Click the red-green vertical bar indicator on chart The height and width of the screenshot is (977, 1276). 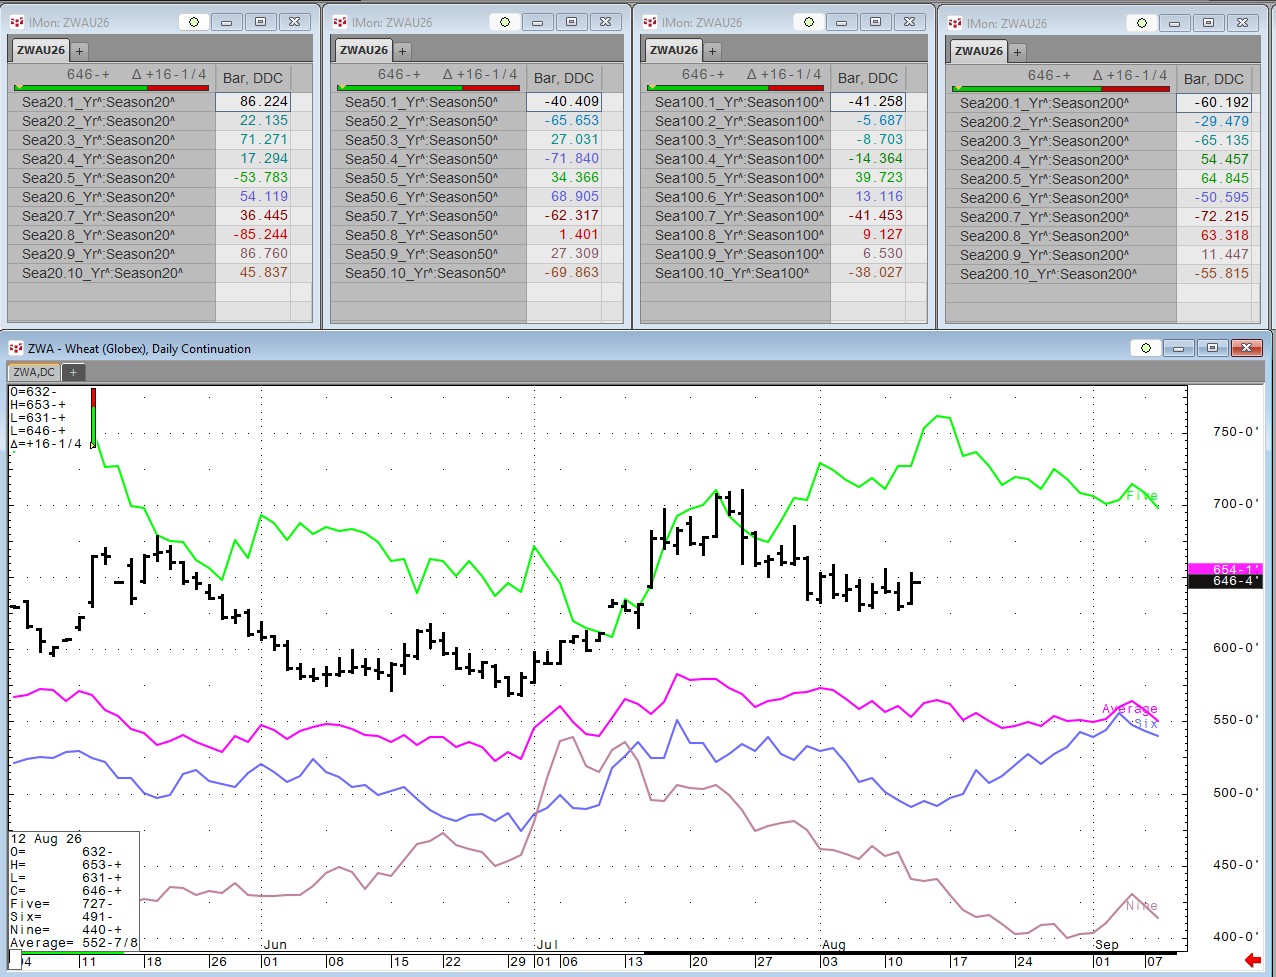coord(93,417)
